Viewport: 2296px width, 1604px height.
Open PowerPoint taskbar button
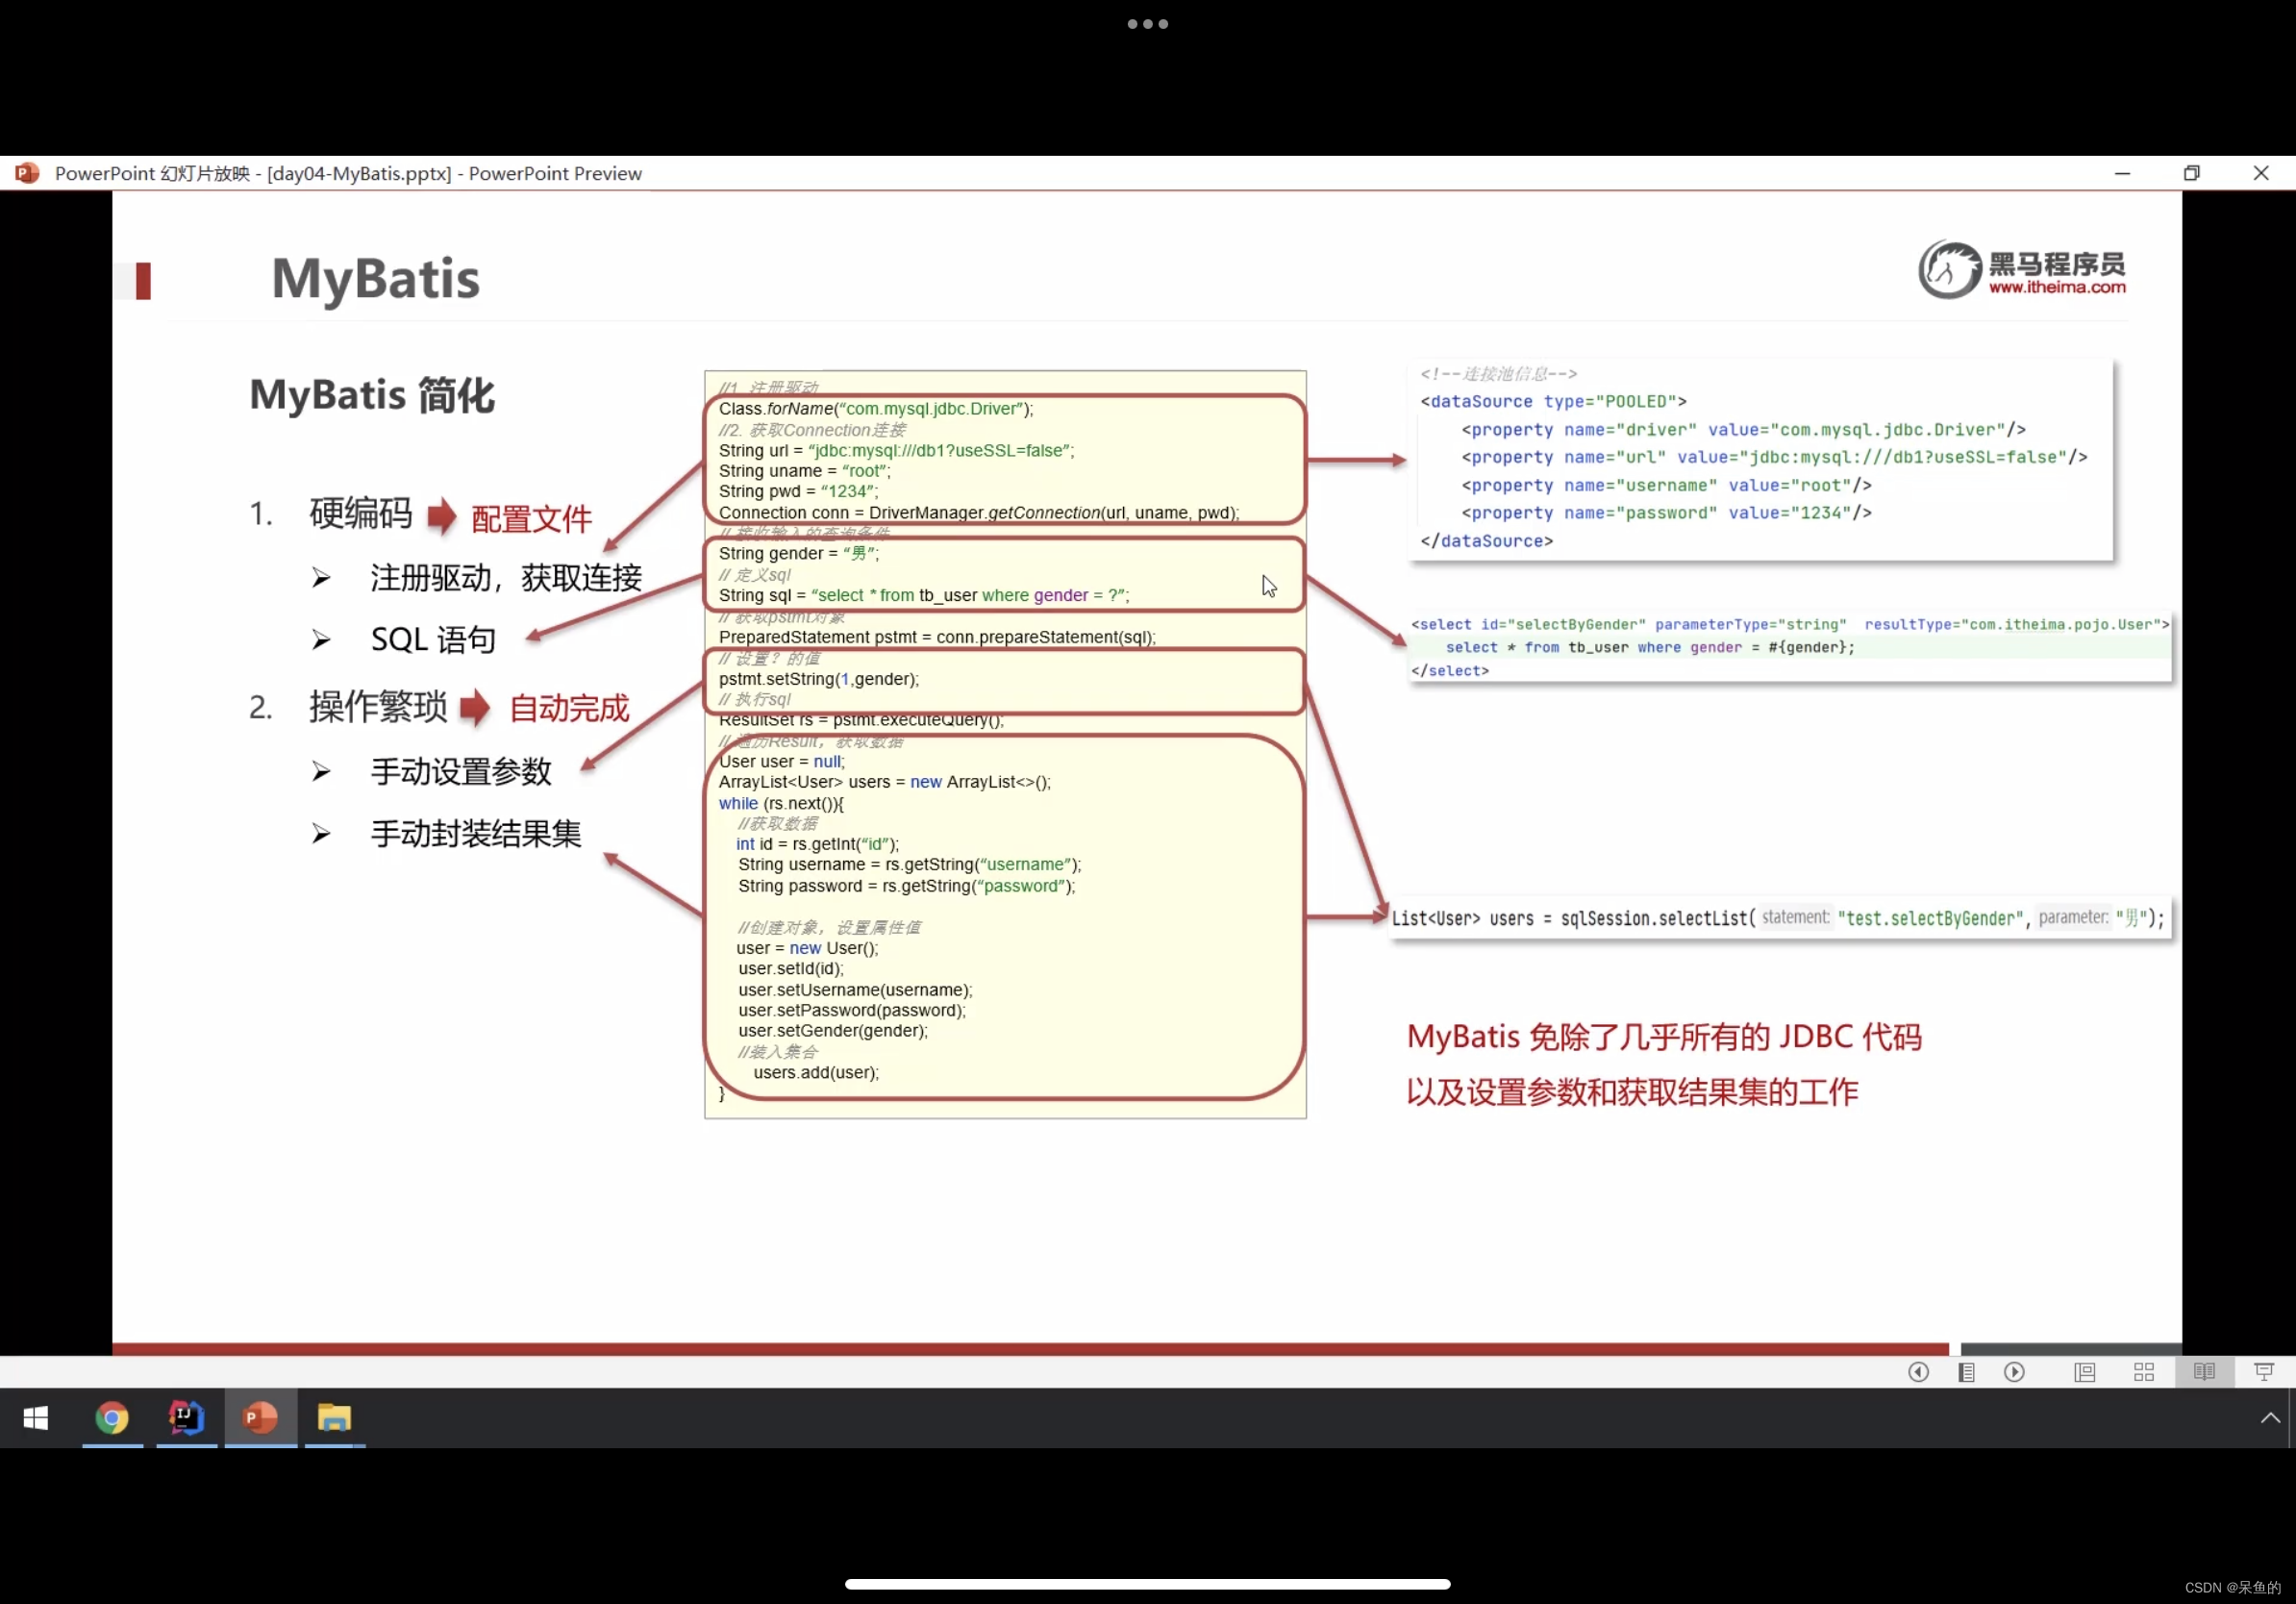[260, 1418]
